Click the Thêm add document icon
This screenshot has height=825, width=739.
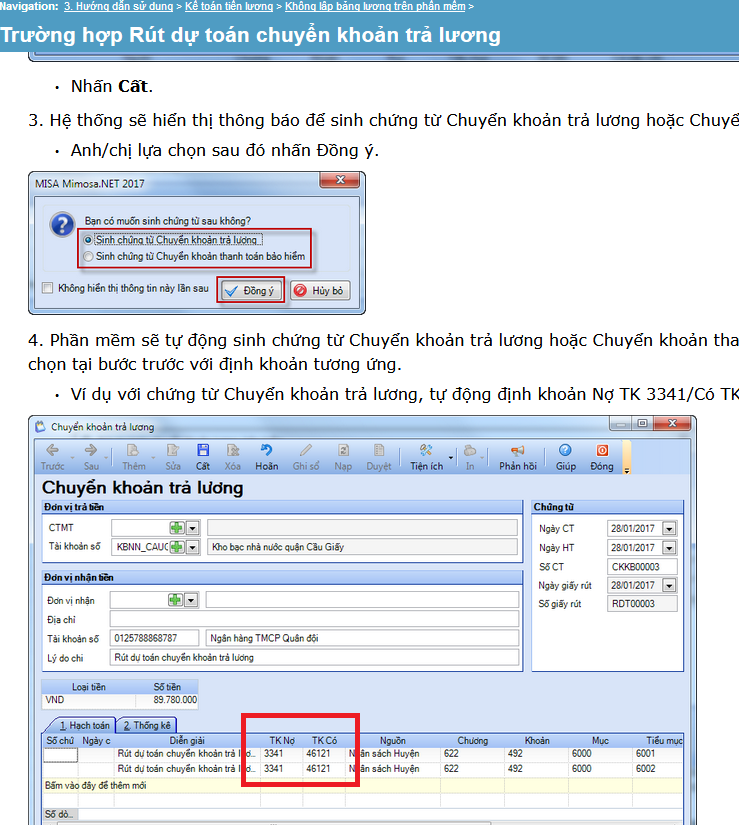pyautogui.click(x=133, y=450)
